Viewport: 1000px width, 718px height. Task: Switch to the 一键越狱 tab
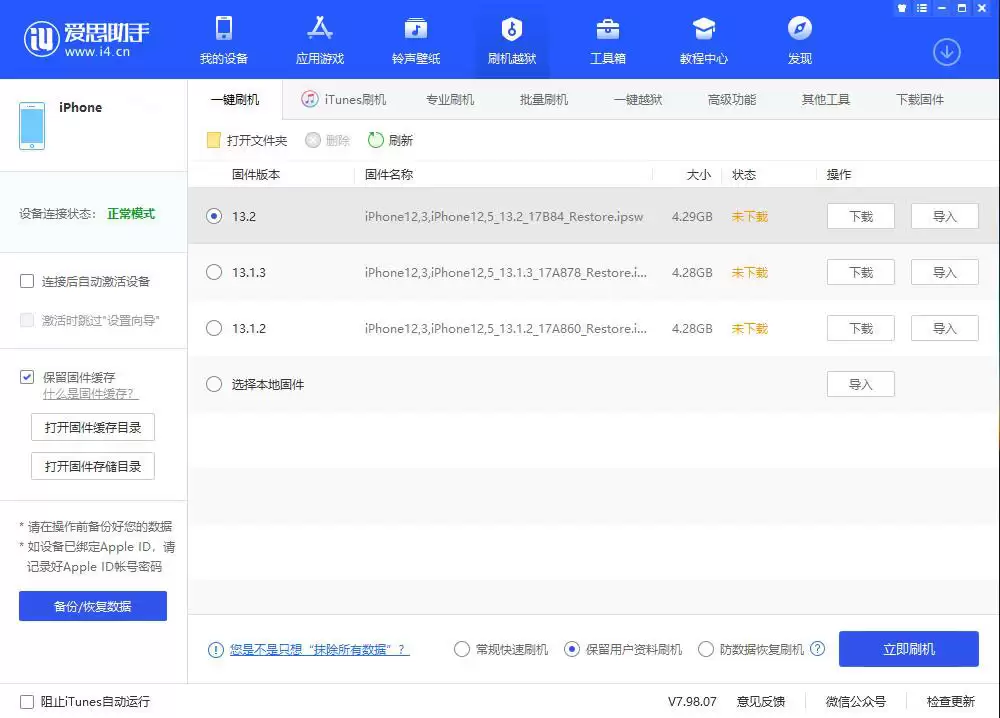coord(638,99)
